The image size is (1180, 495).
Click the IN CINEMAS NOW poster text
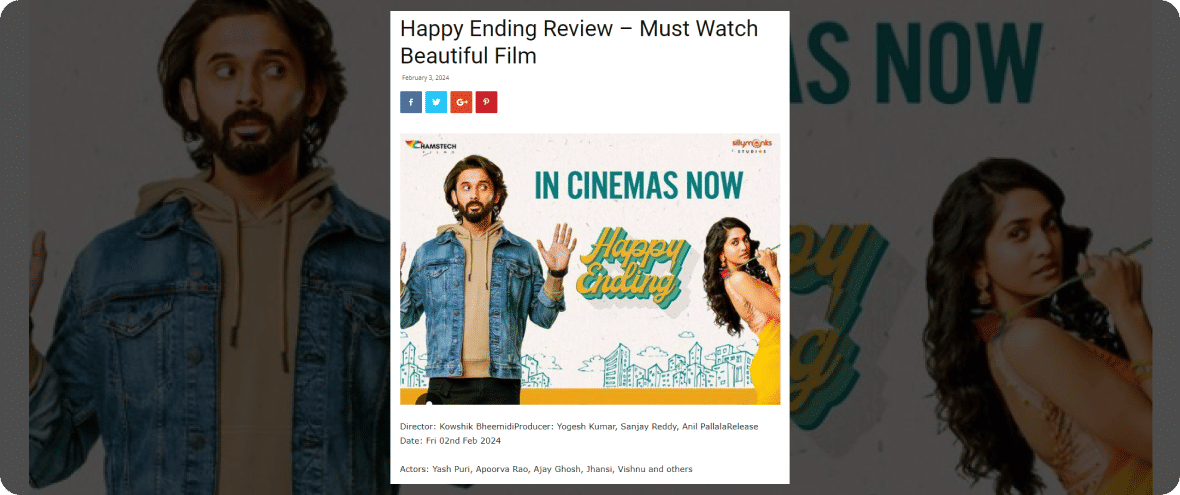coord(639,185)
